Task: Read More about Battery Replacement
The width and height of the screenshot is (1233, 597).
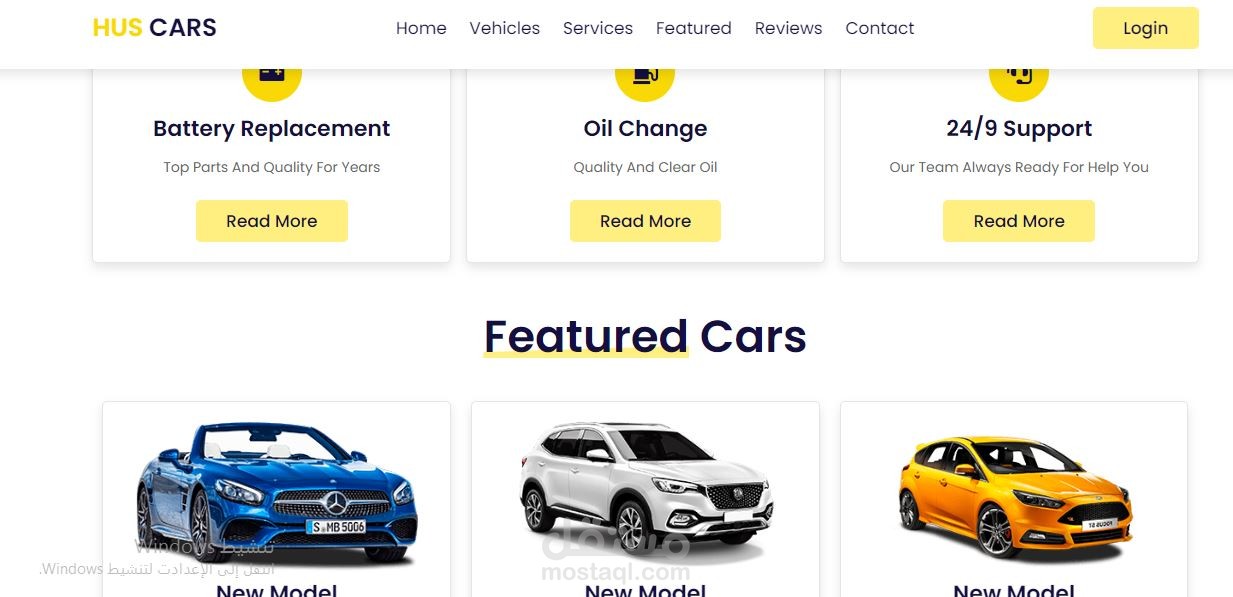Action: coord(272,221)
